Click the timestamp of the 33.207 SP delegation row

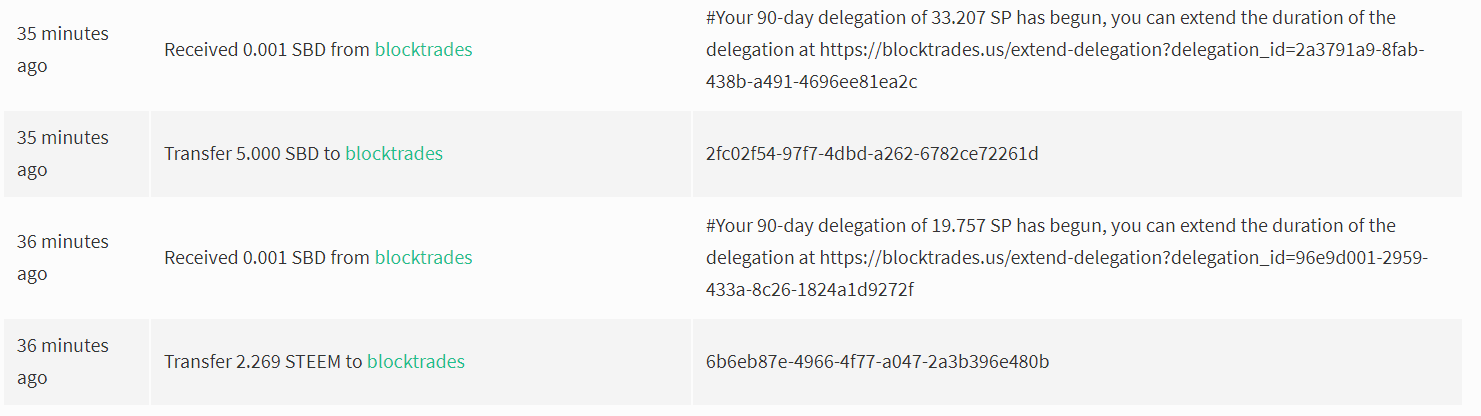click(62, 49)
